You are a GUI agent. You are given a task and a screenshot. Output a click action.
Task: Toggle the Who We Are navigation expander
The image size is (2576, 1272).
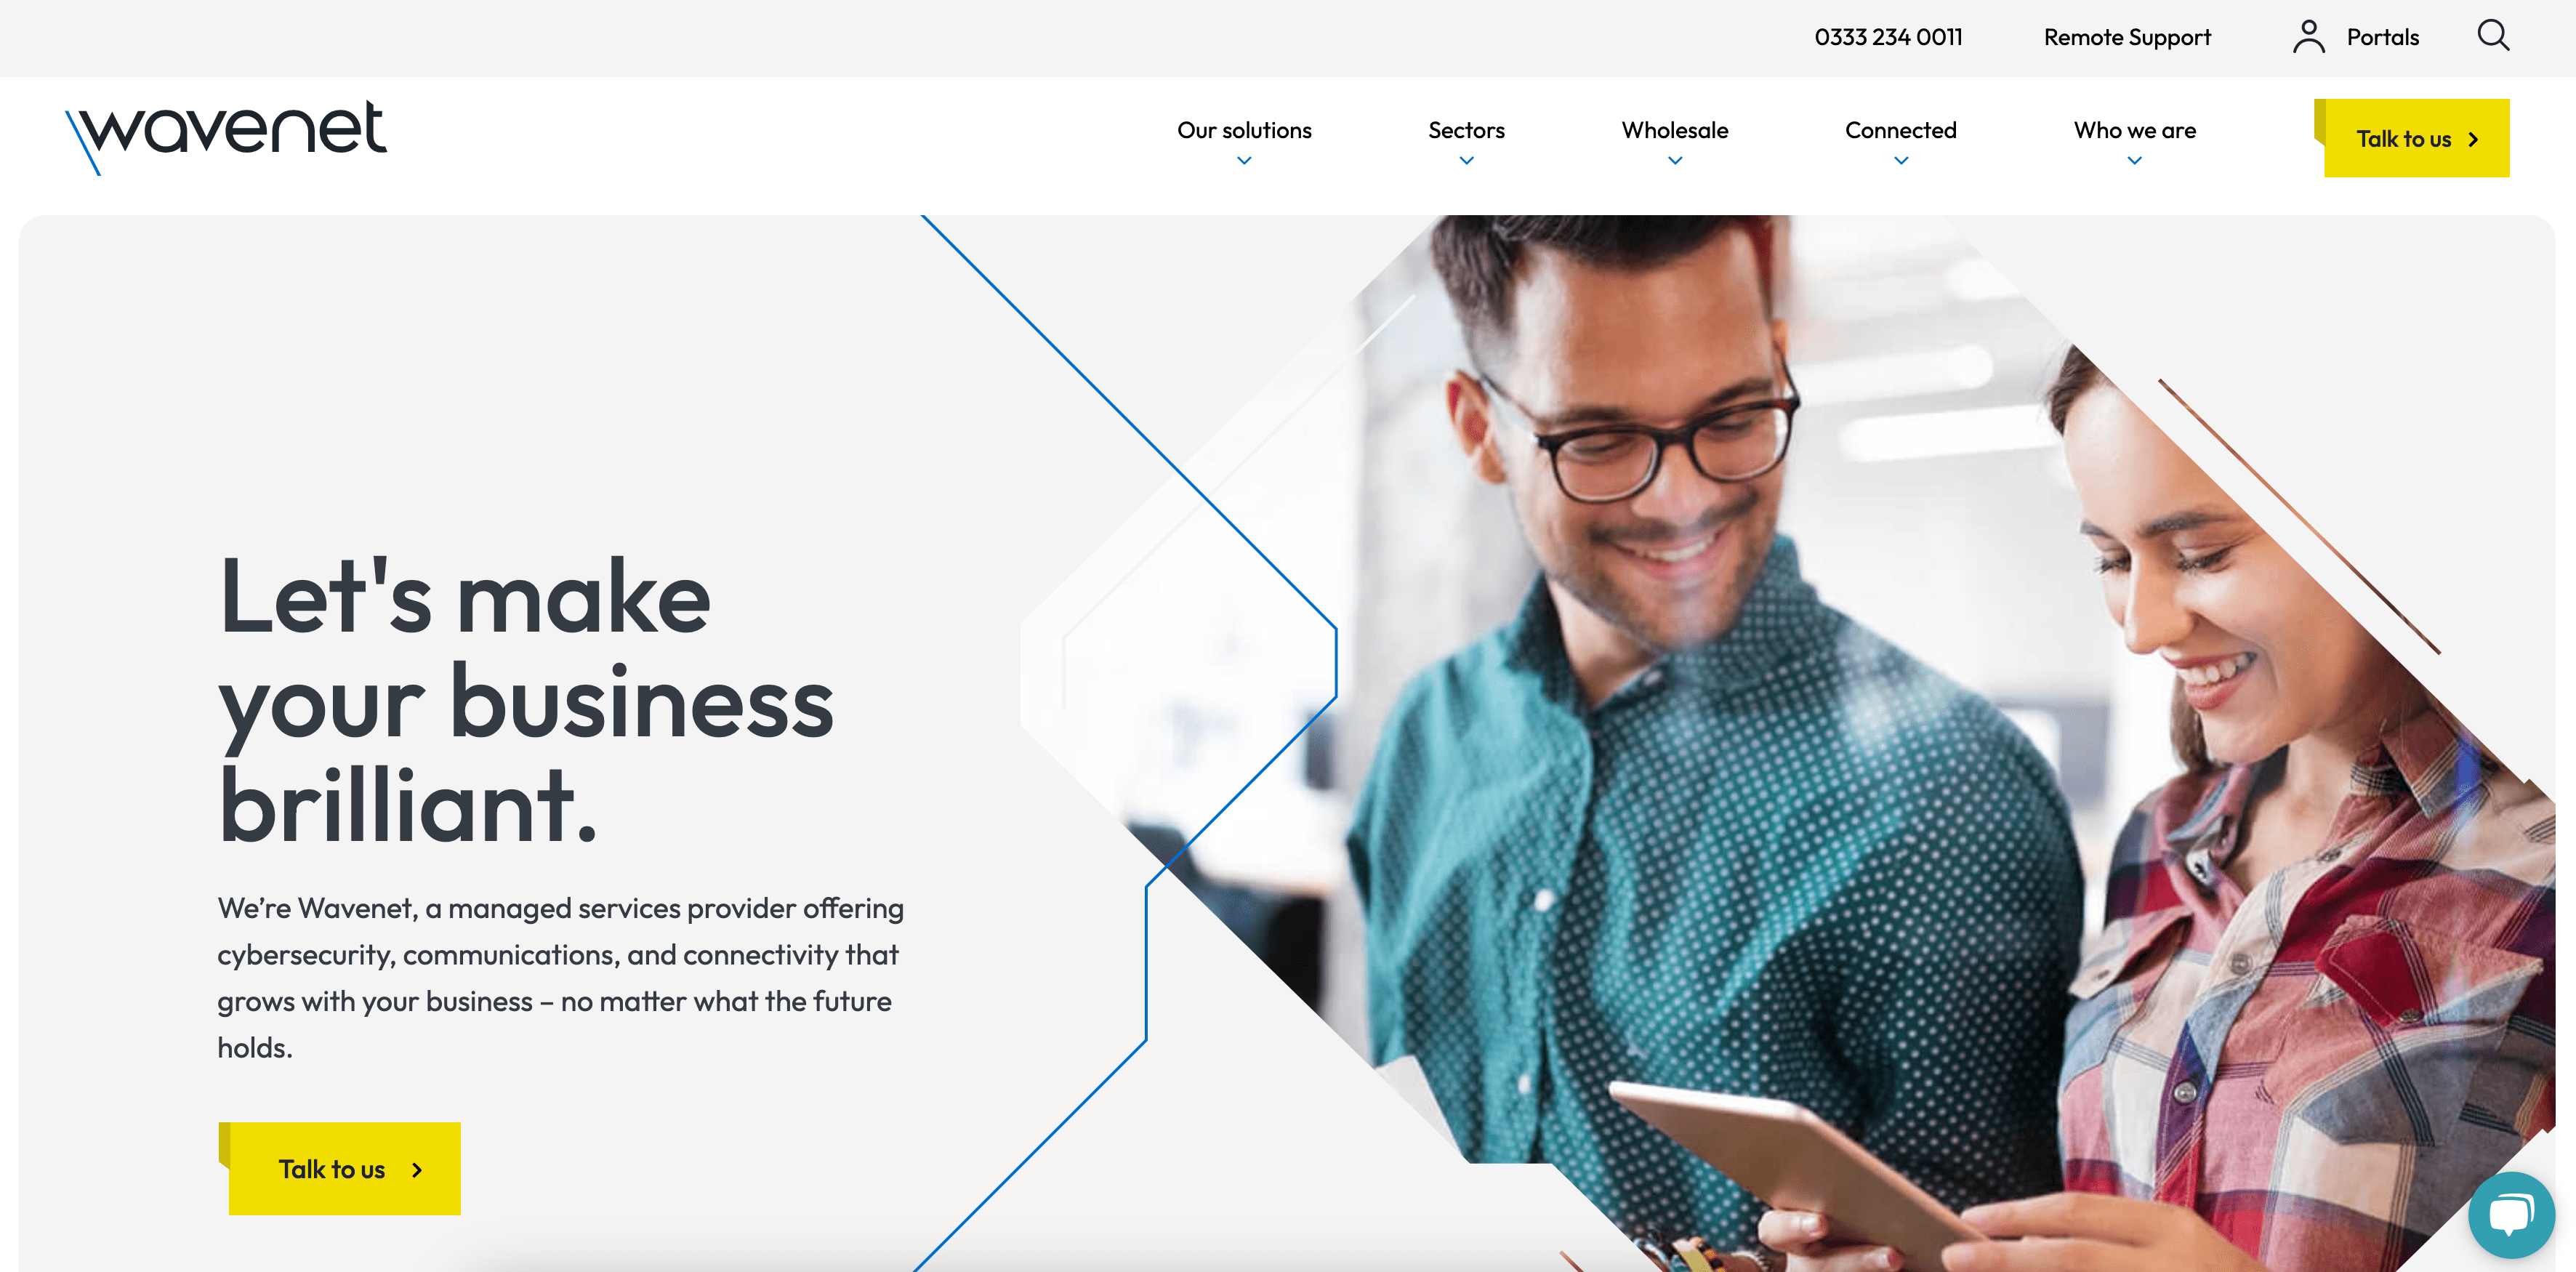[2134, 159]
